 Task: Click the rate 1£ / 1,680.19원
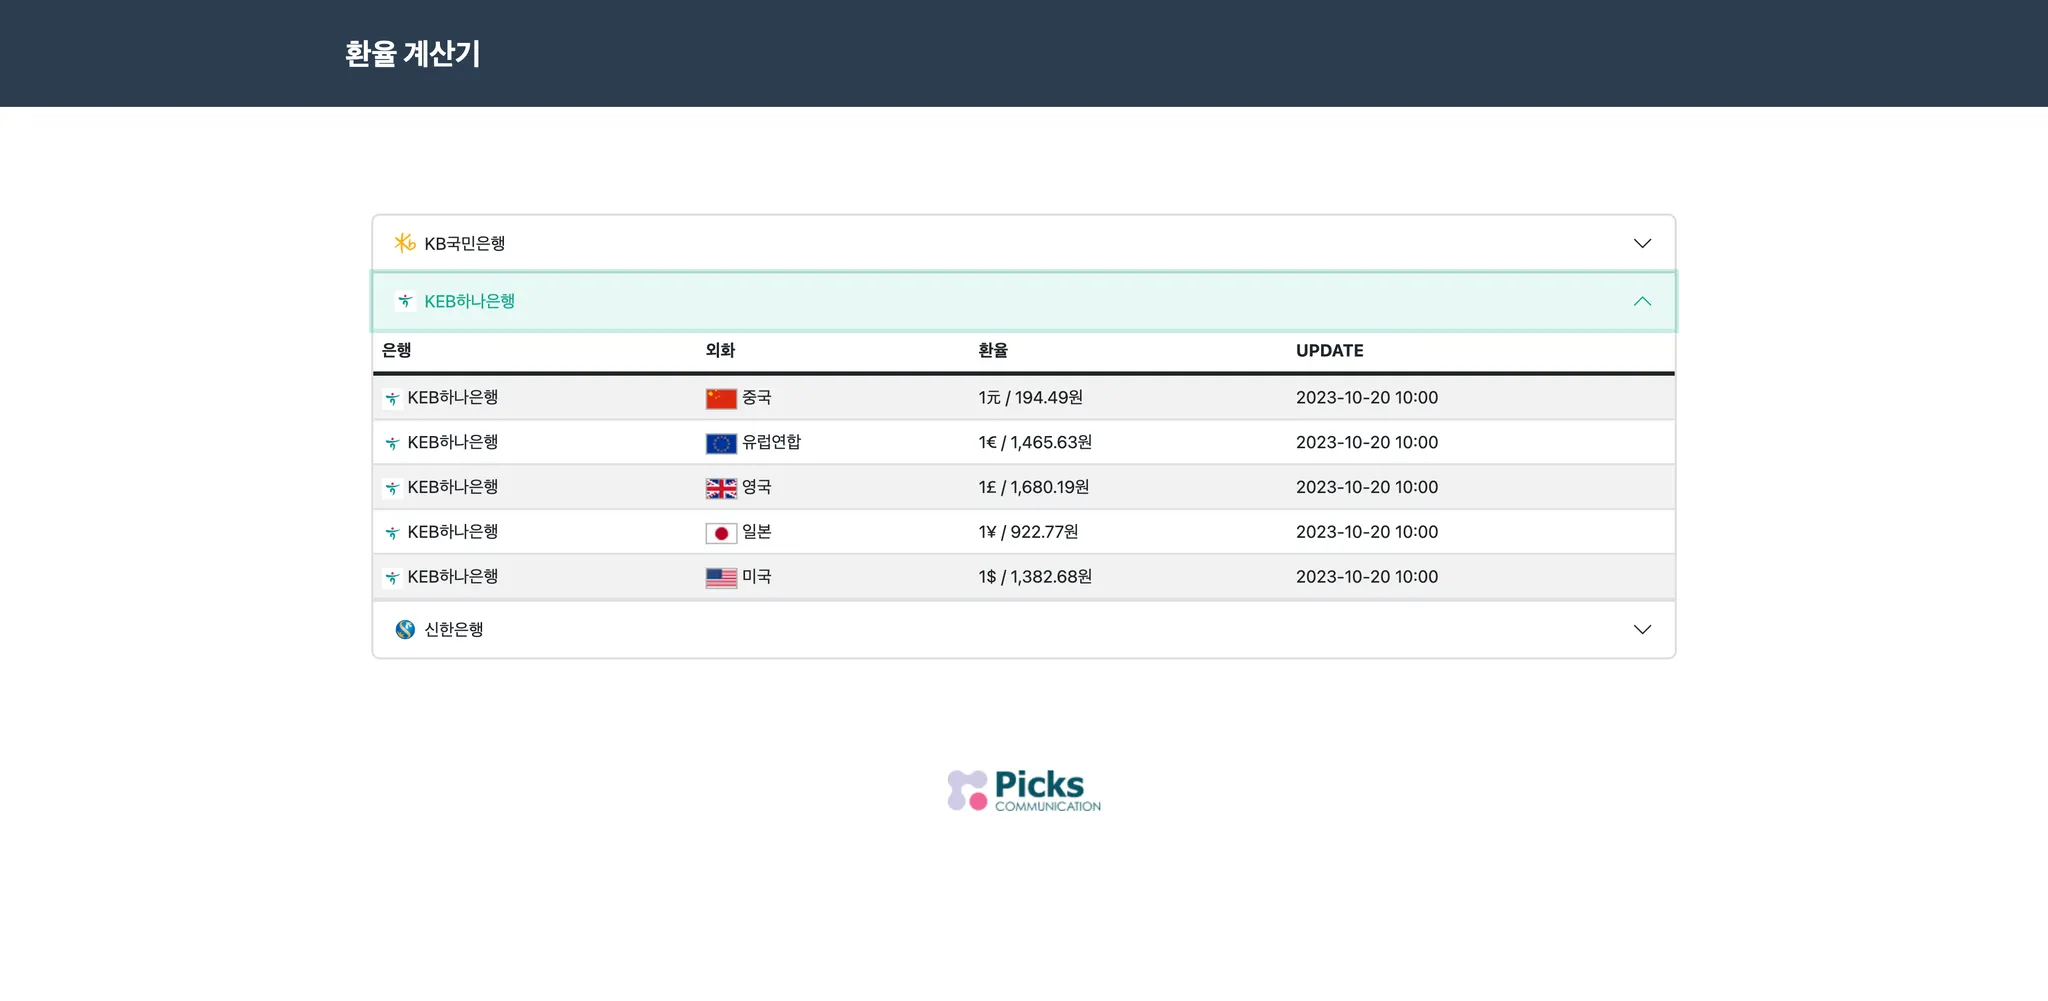click(x=1034, y=487)
